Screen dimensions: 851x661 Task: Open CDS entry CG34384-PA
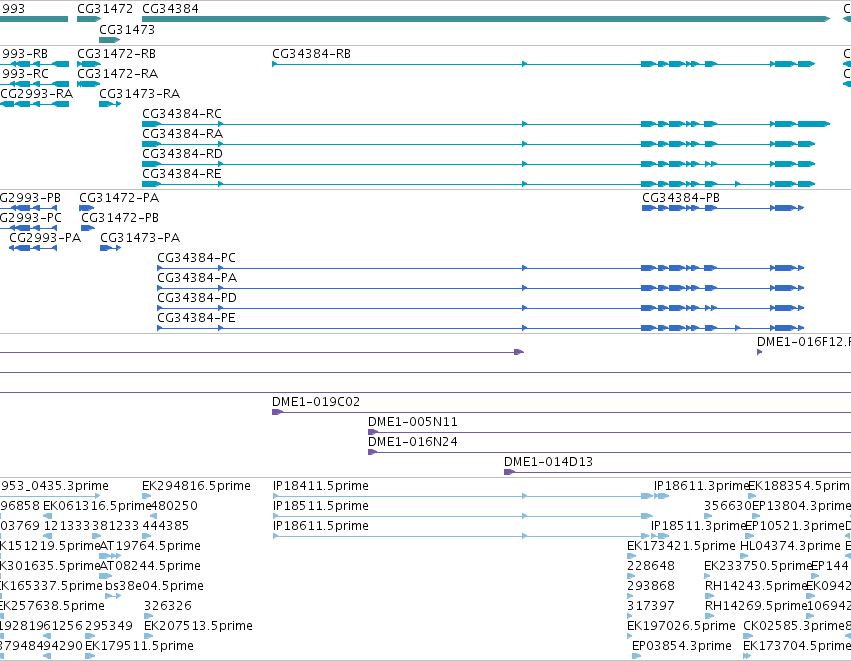point(197,278)
